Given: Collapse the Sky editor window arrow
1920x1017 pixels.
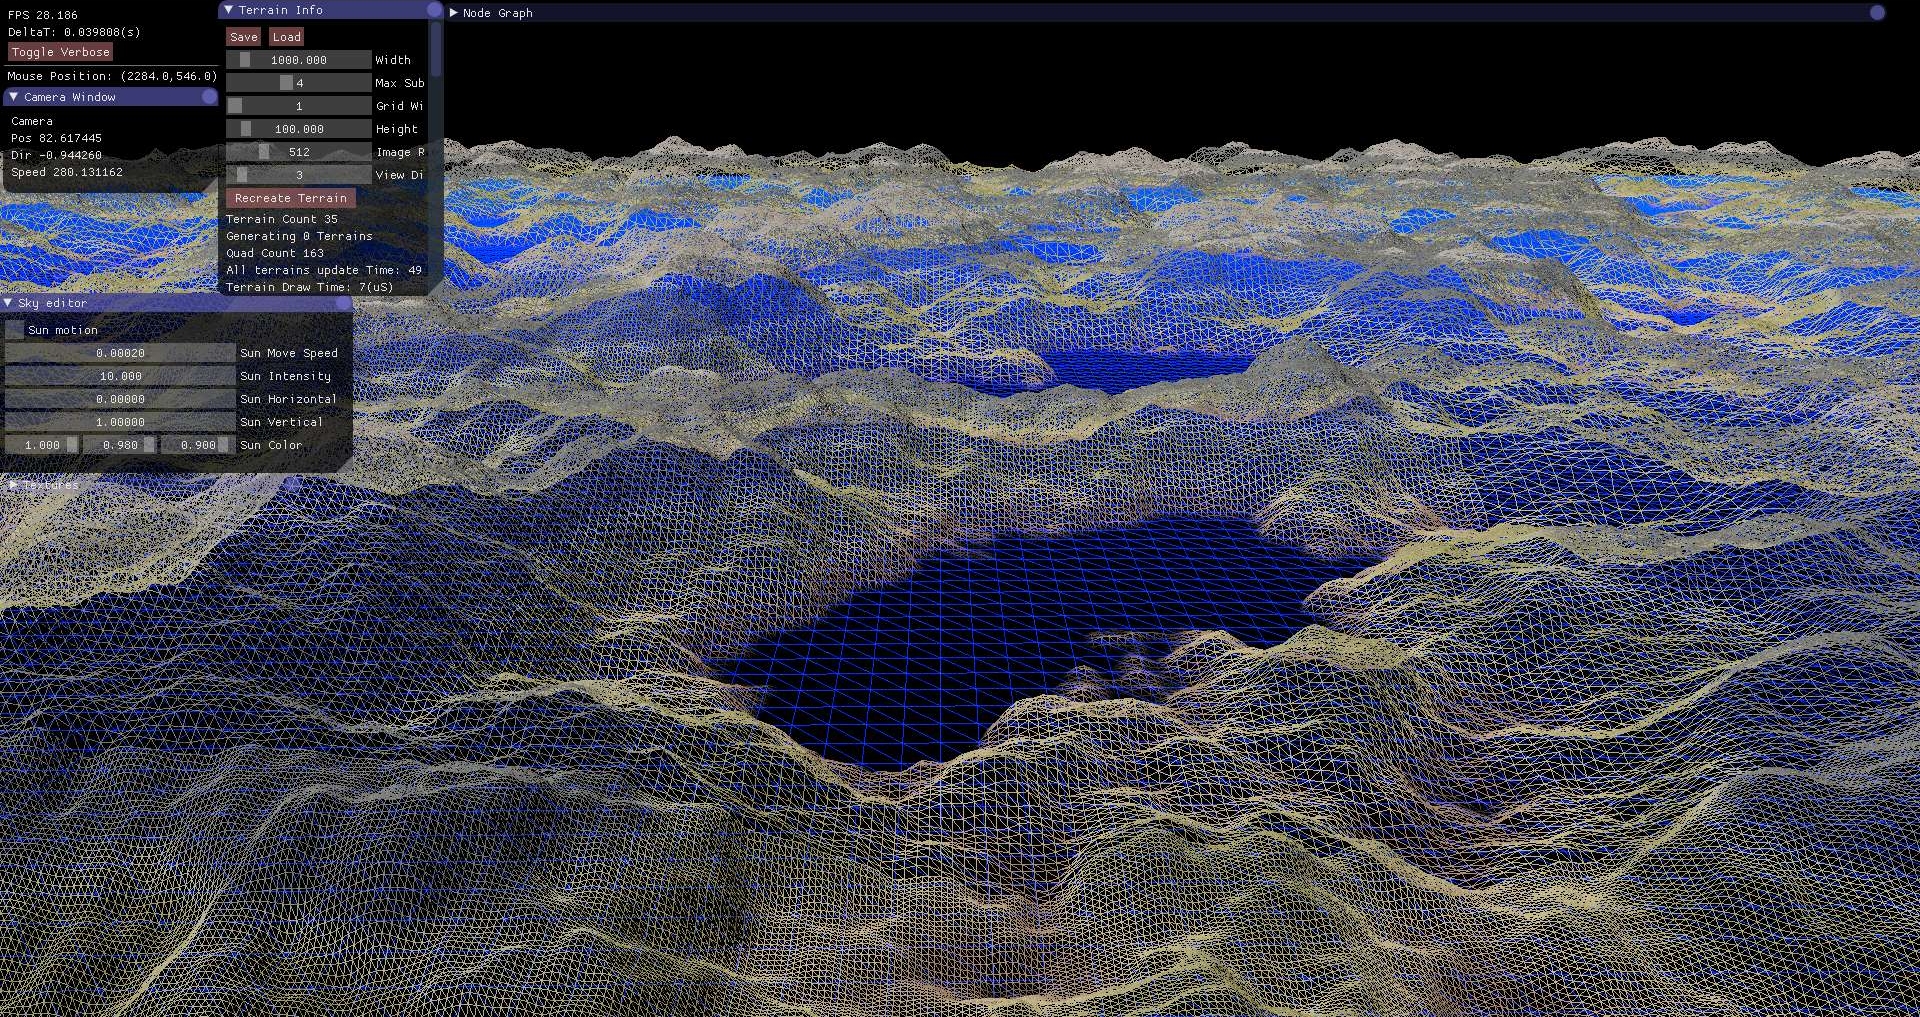Looking at the screenshot, I should 8,303.
